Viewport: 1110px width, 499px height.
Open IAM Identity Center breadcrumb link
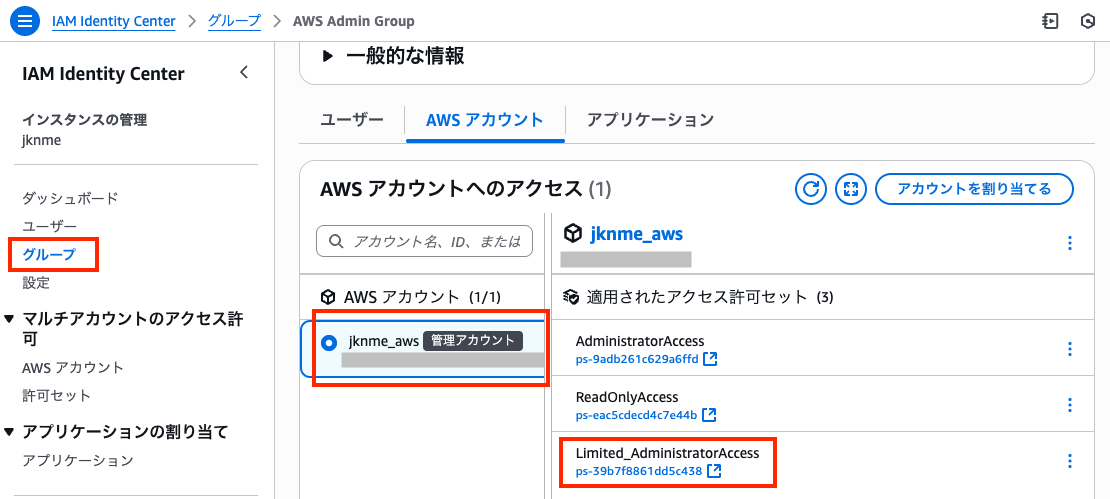click(x=113, y=21)
